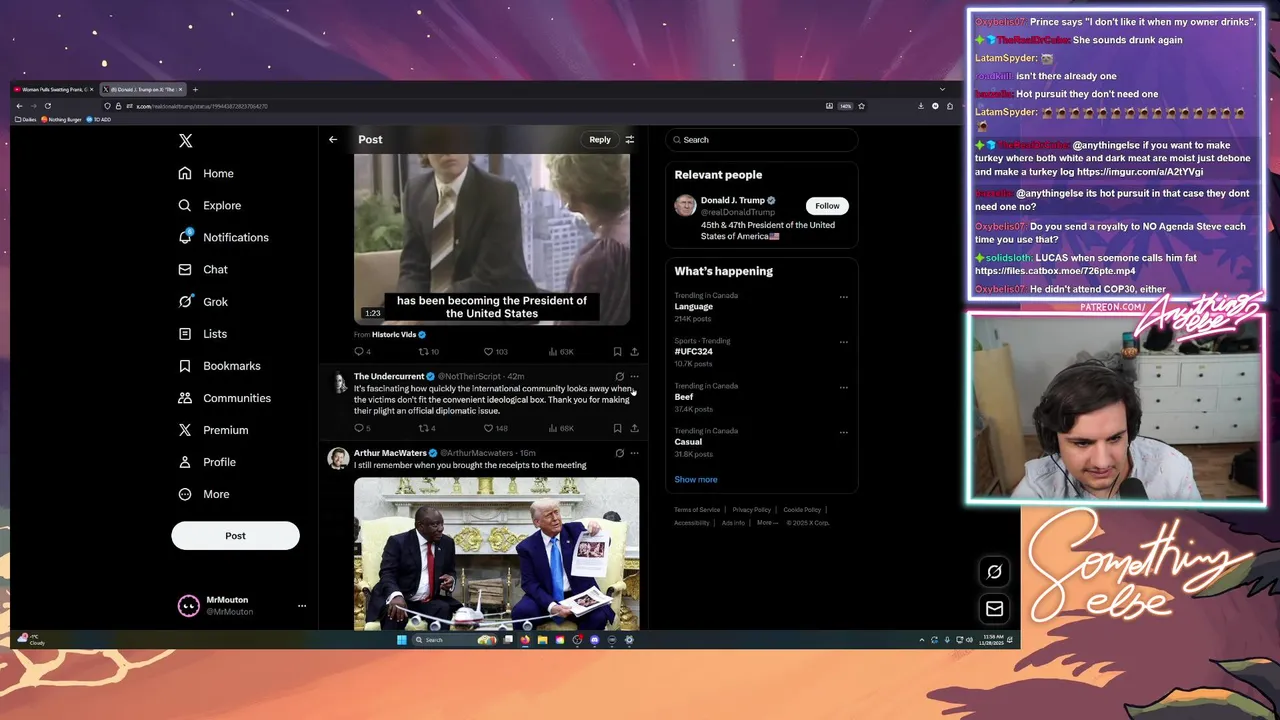Click the X search field
The width and height of the screenshot is (1280, 720).
pos(762,139)
